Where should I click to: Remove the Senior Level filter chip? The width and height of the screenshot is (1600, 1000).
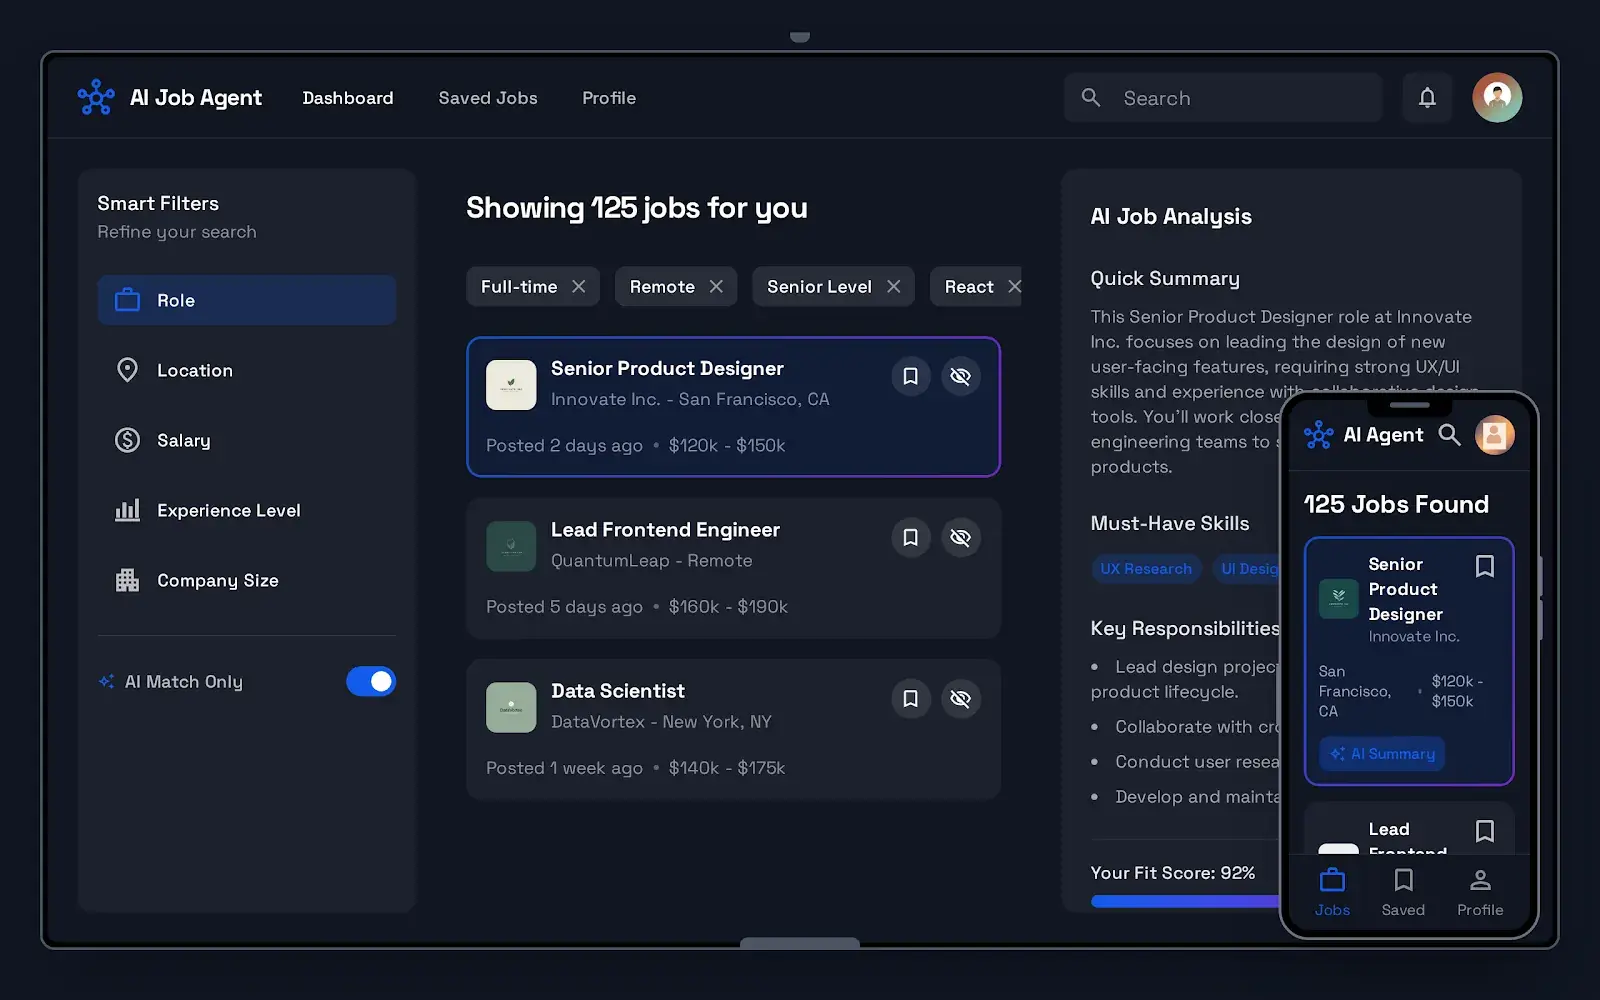pos(894,286)
